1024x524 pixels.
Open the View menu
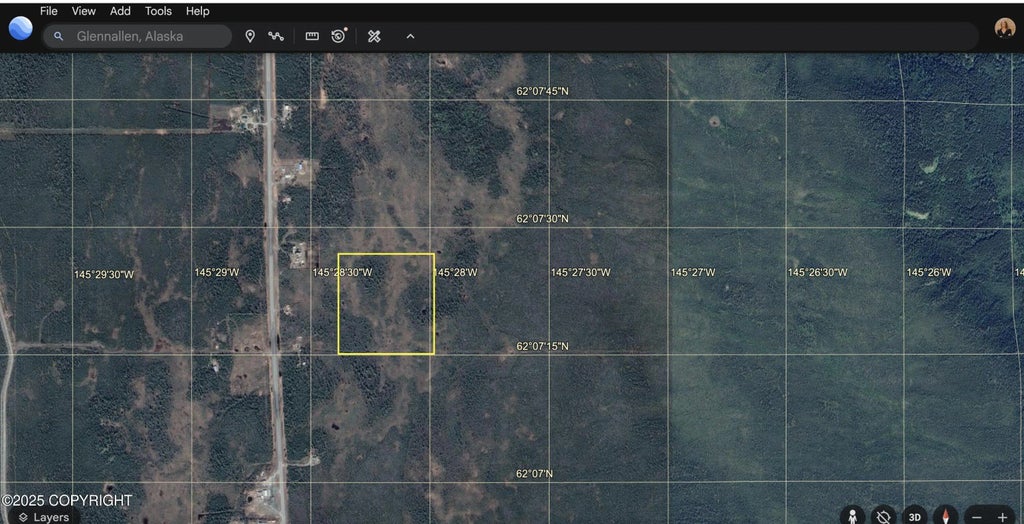pos(84,11)
